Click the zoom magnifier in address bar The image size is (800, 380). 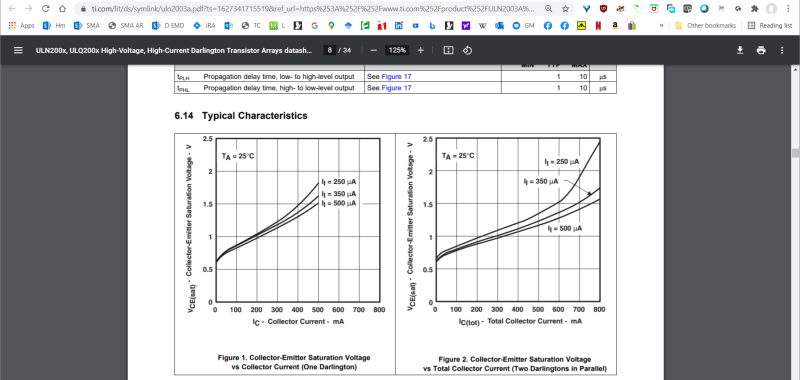(548, 9)
